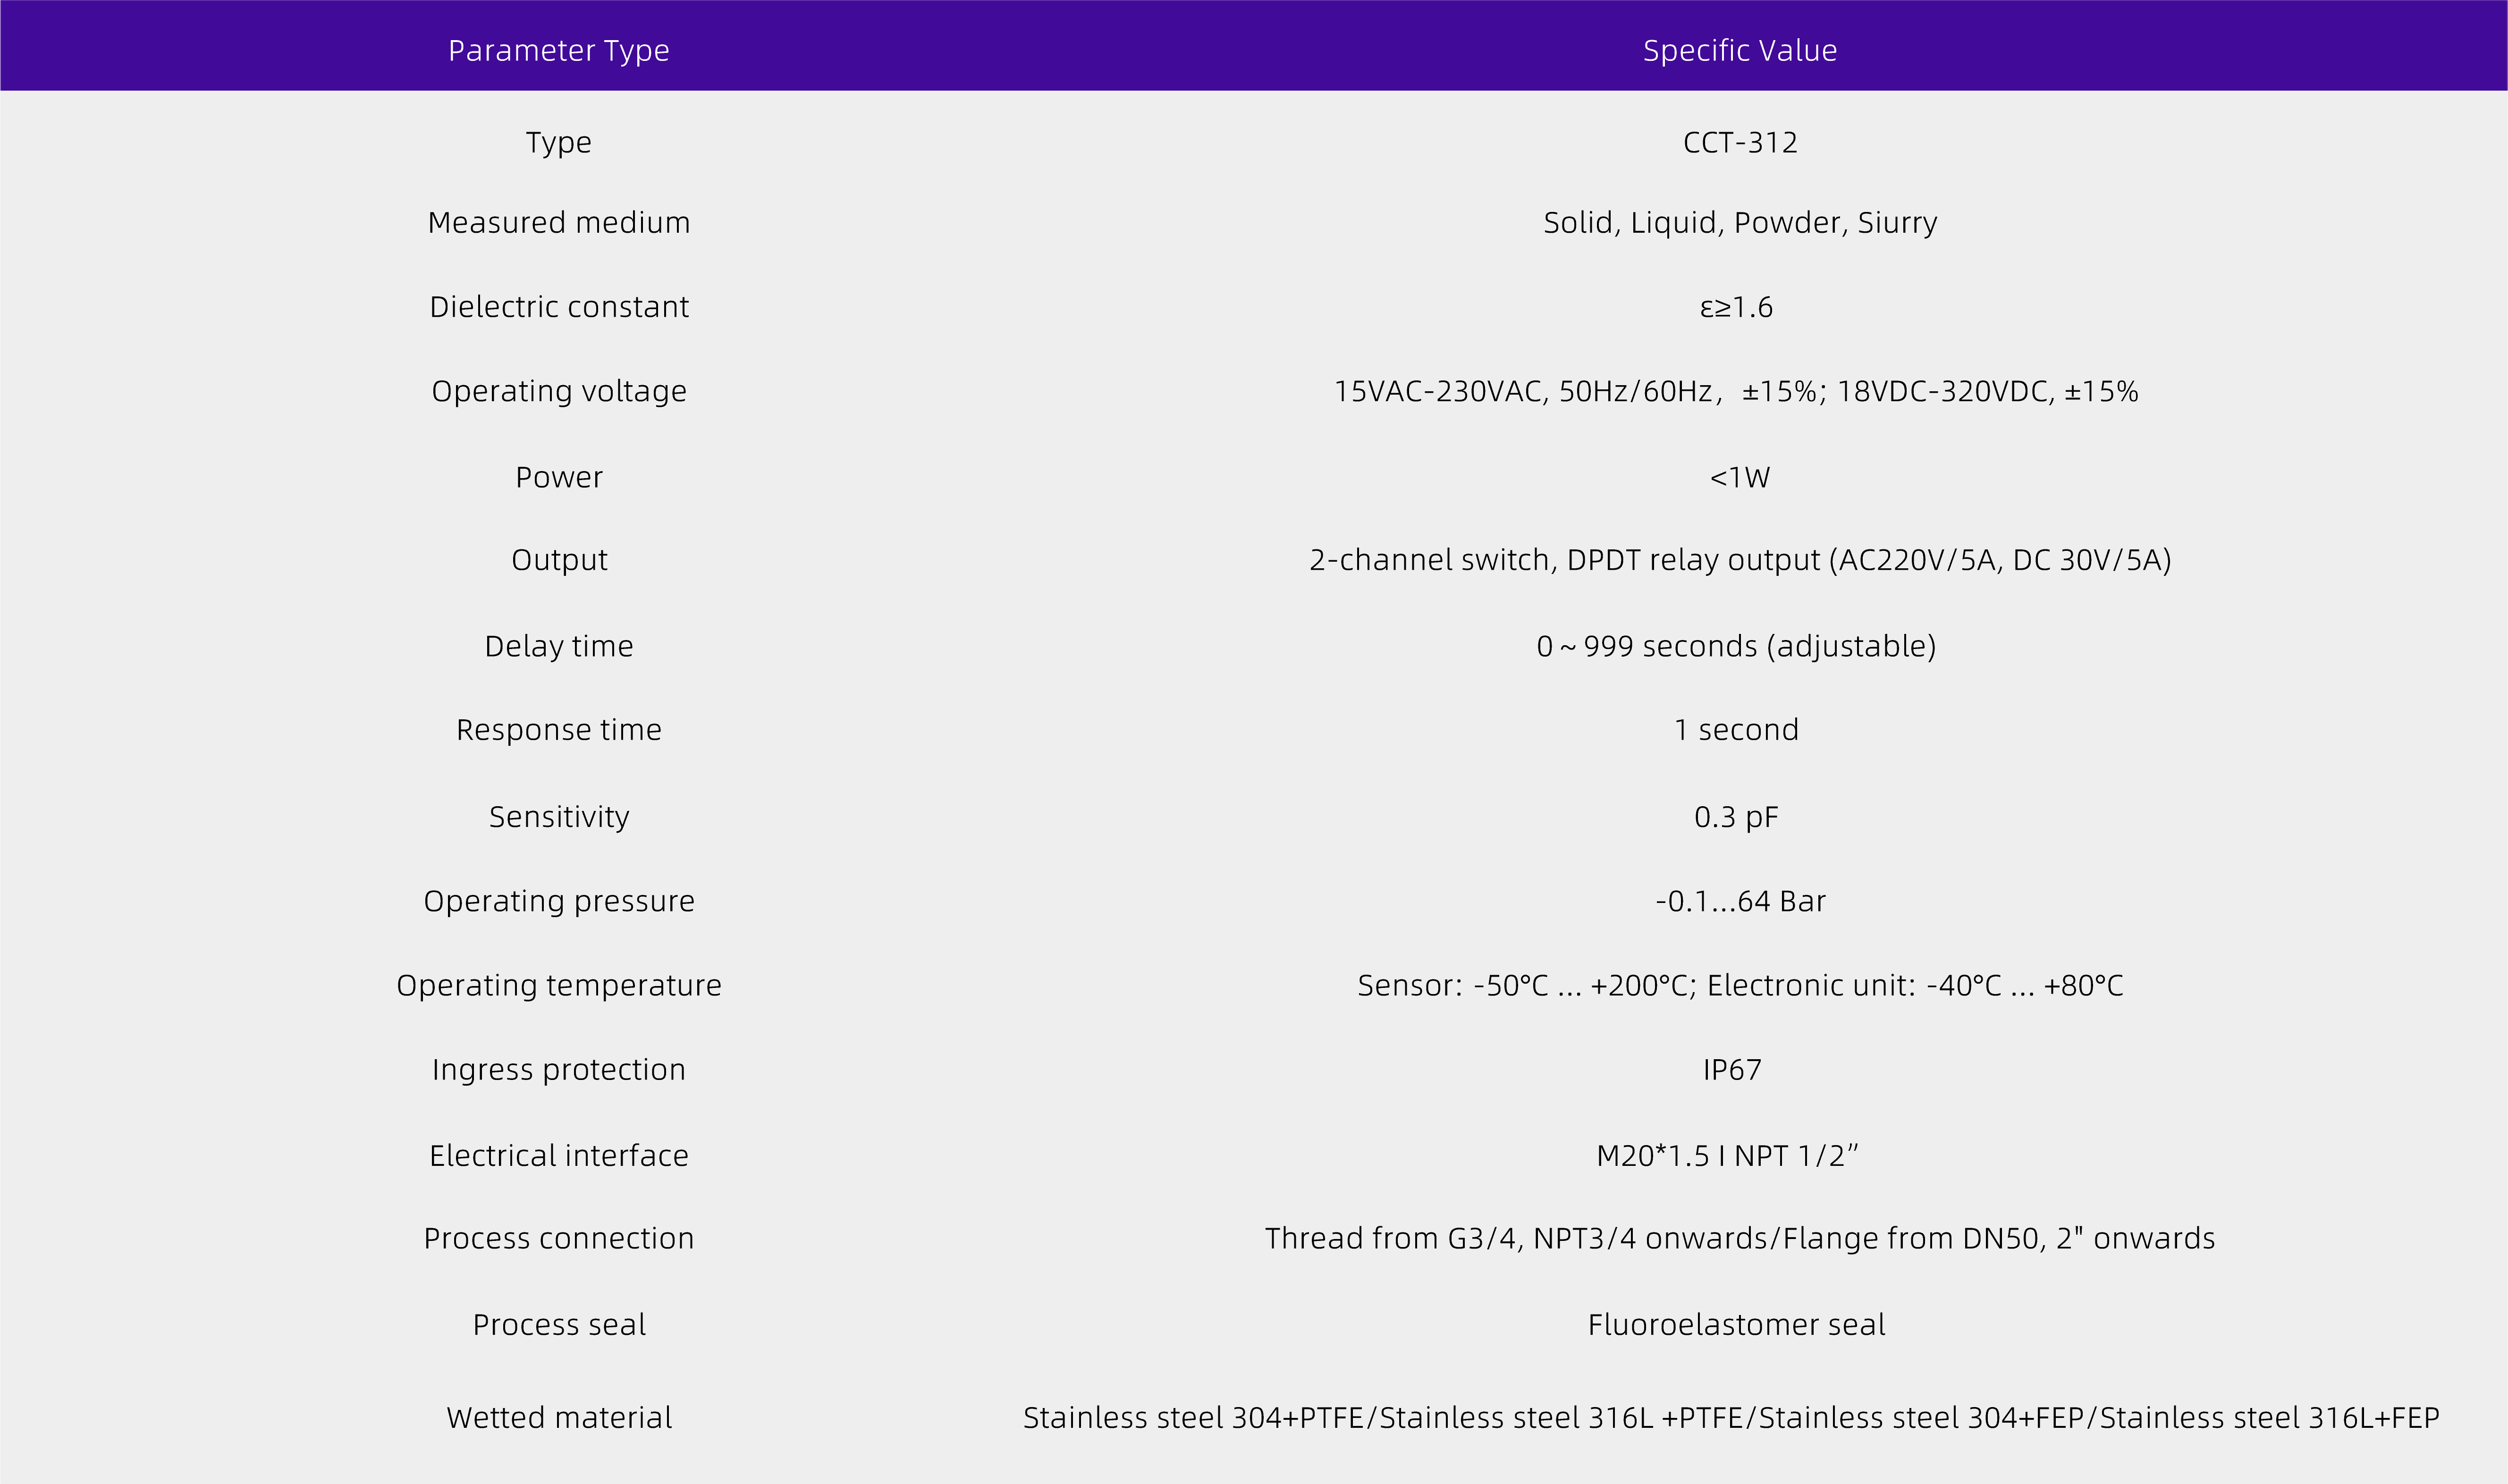Click the Operating temperature label

559,986
